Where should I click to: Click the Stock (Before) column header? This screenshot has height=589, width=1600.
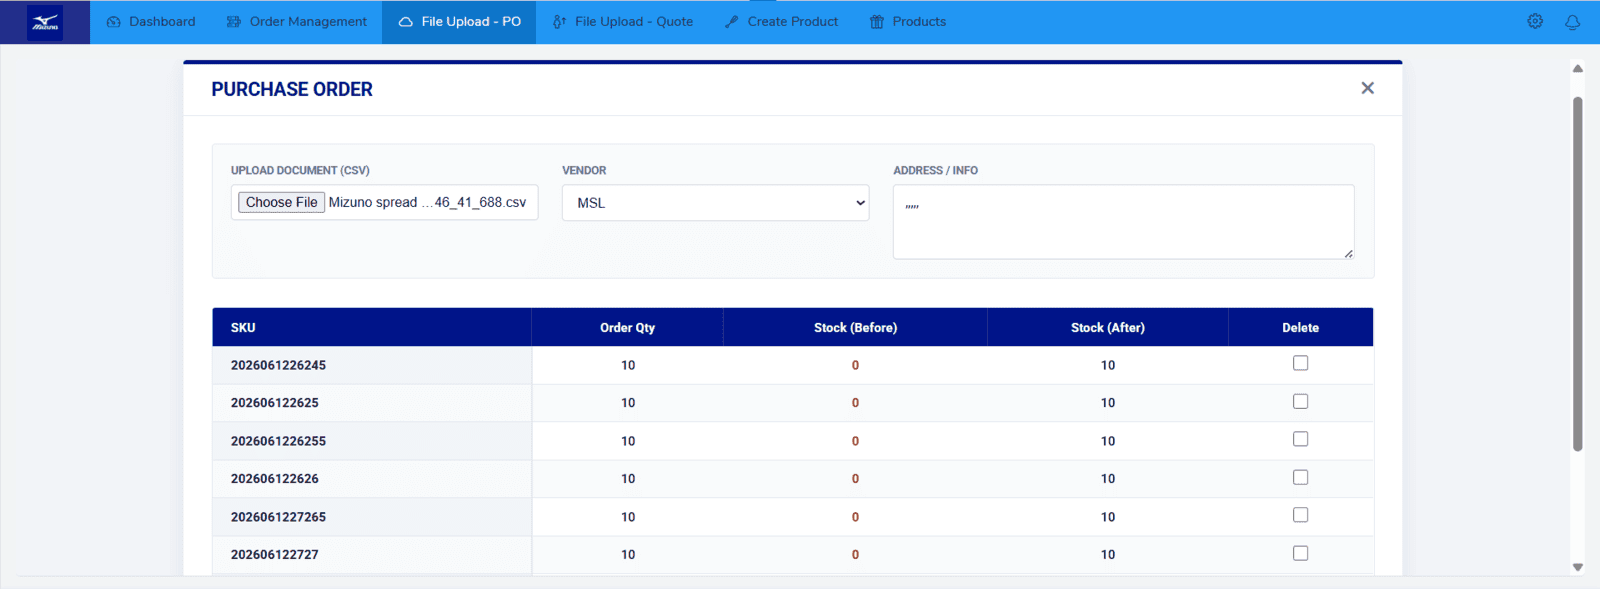(855, 328)
